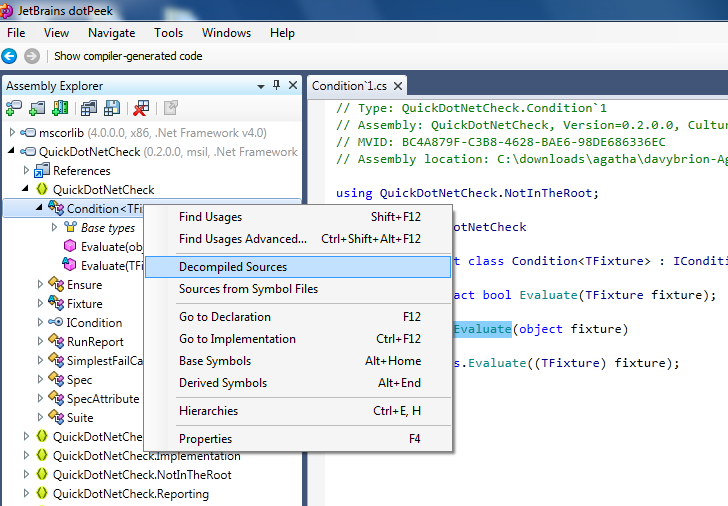Open the File menu
Screen dimensions: 728x506
click(16, 33)
